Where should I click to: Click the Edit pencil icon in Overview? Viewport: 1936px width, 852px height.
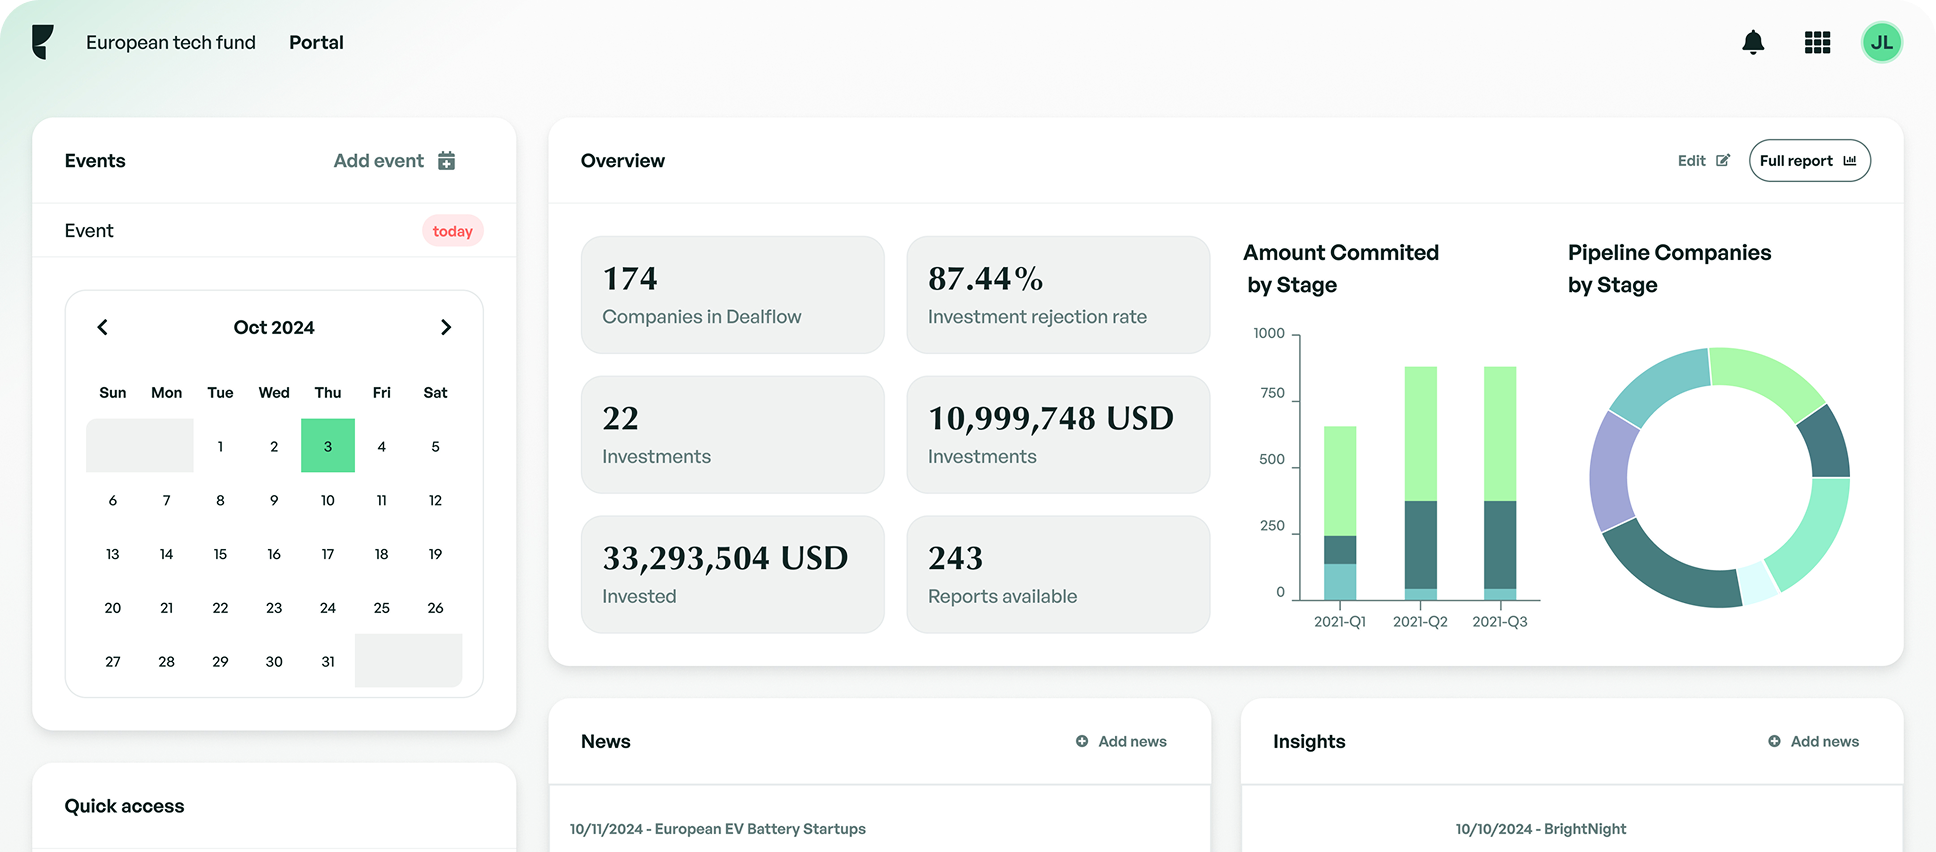[1723, 161]
